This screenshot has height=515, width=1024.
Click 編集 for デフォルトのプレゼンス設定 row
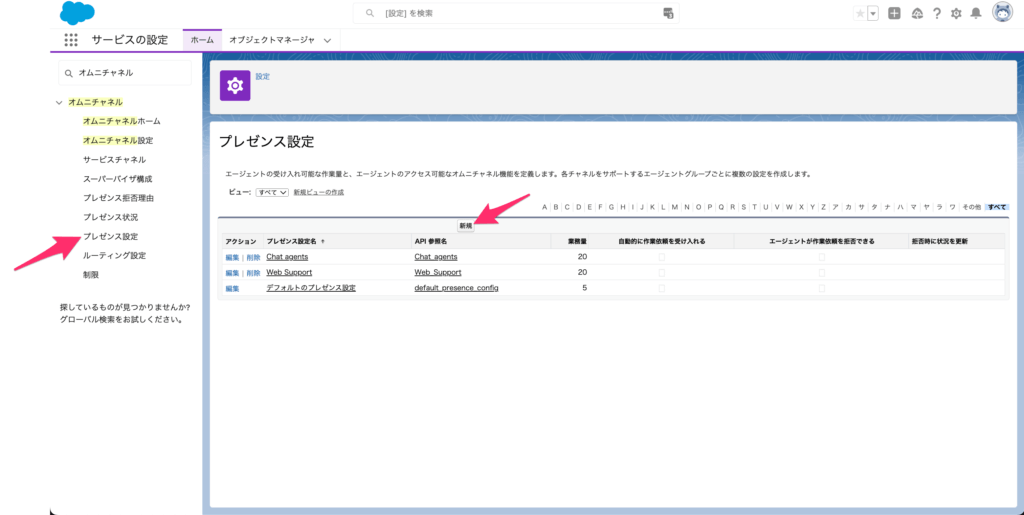tap(232, 289)
